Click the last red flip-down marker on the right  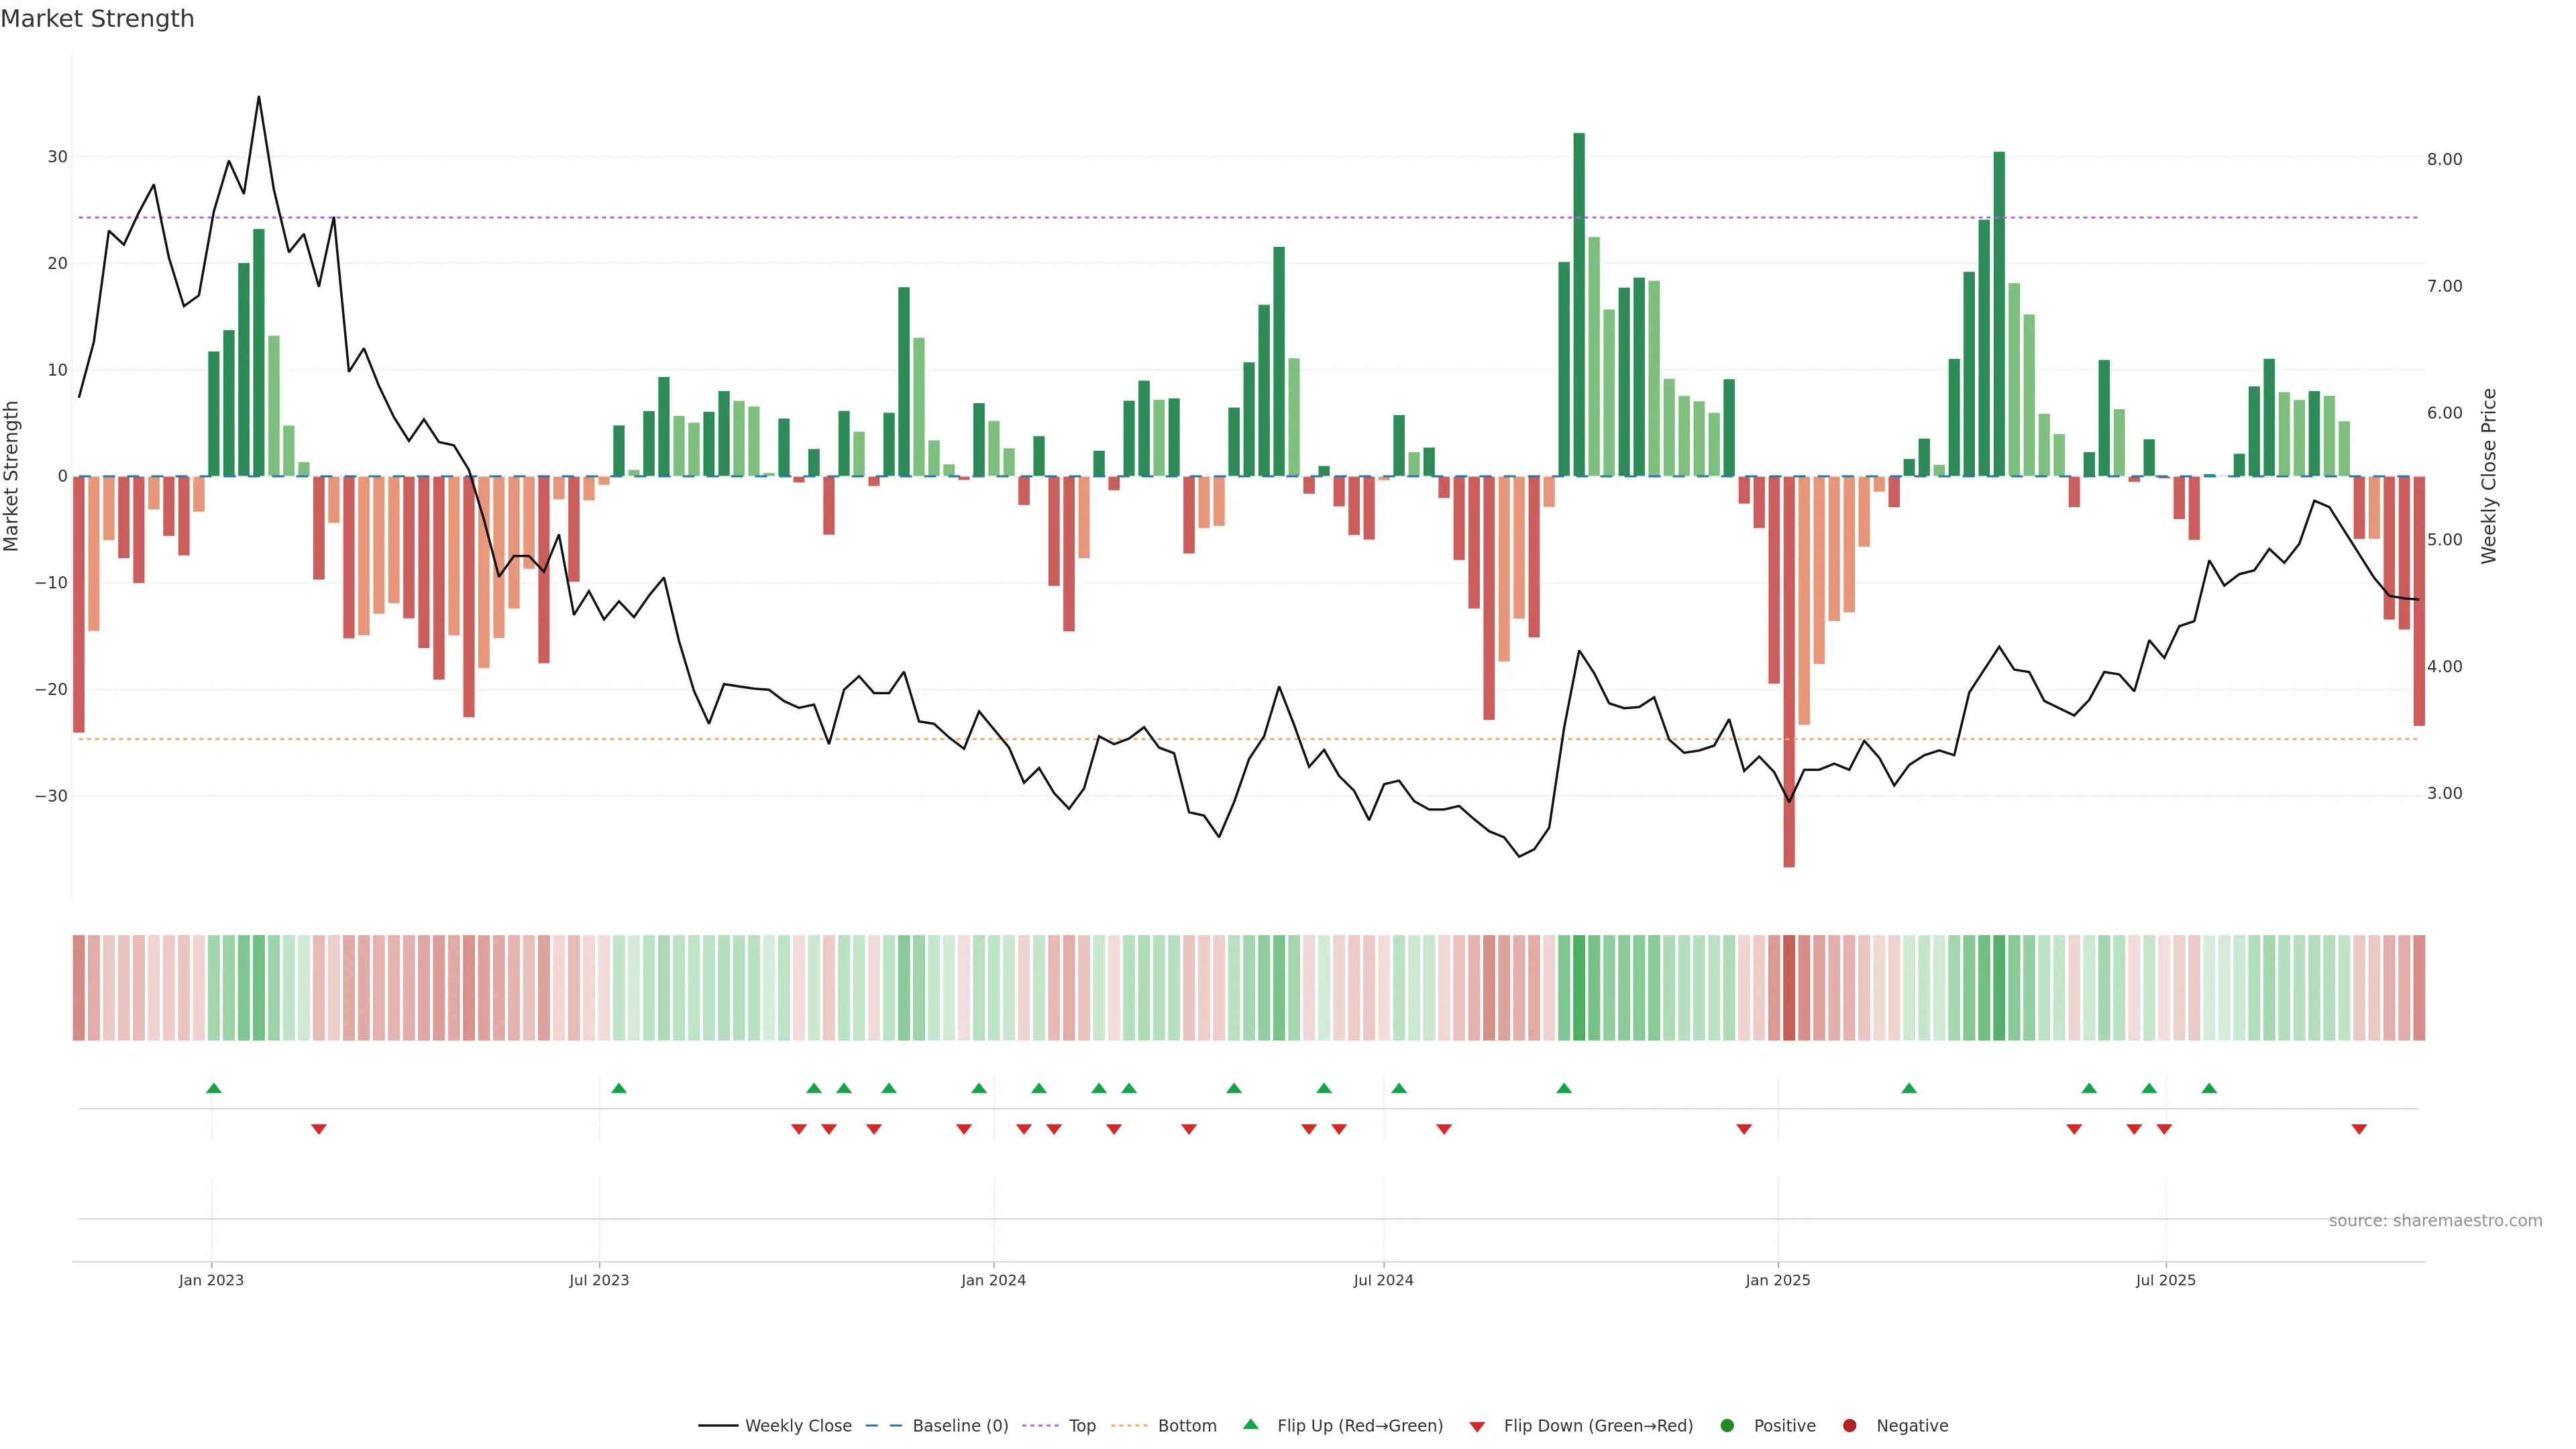[2359, 1129]
